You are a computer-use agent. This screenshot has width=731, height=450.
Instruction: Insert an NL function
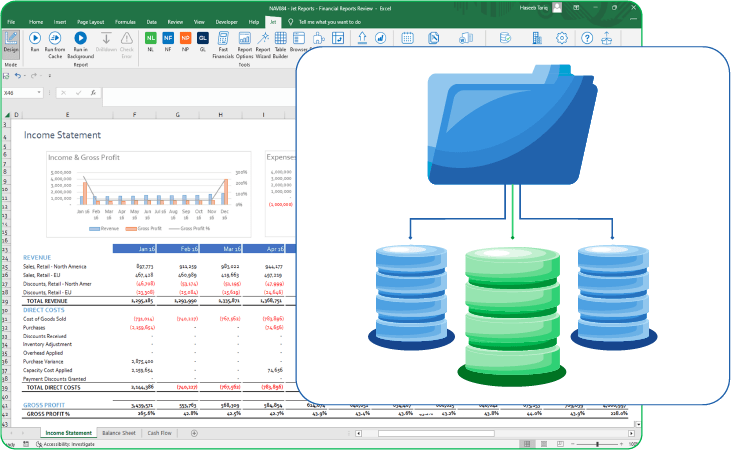151,42
